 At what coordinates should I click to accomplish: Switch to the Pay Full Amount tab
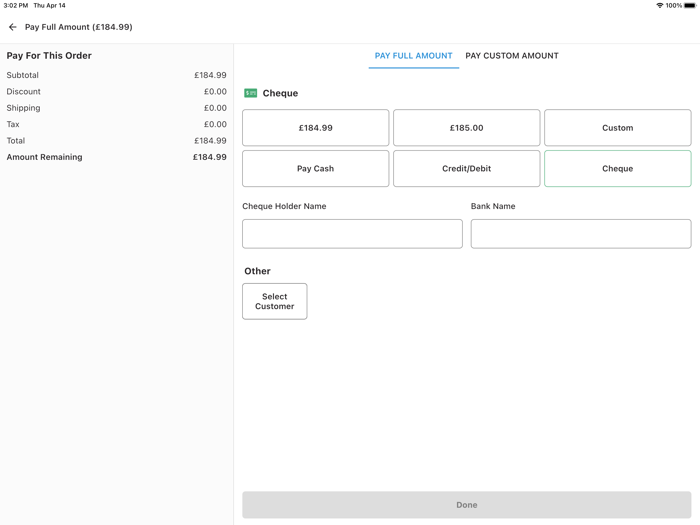pos(413,56)
